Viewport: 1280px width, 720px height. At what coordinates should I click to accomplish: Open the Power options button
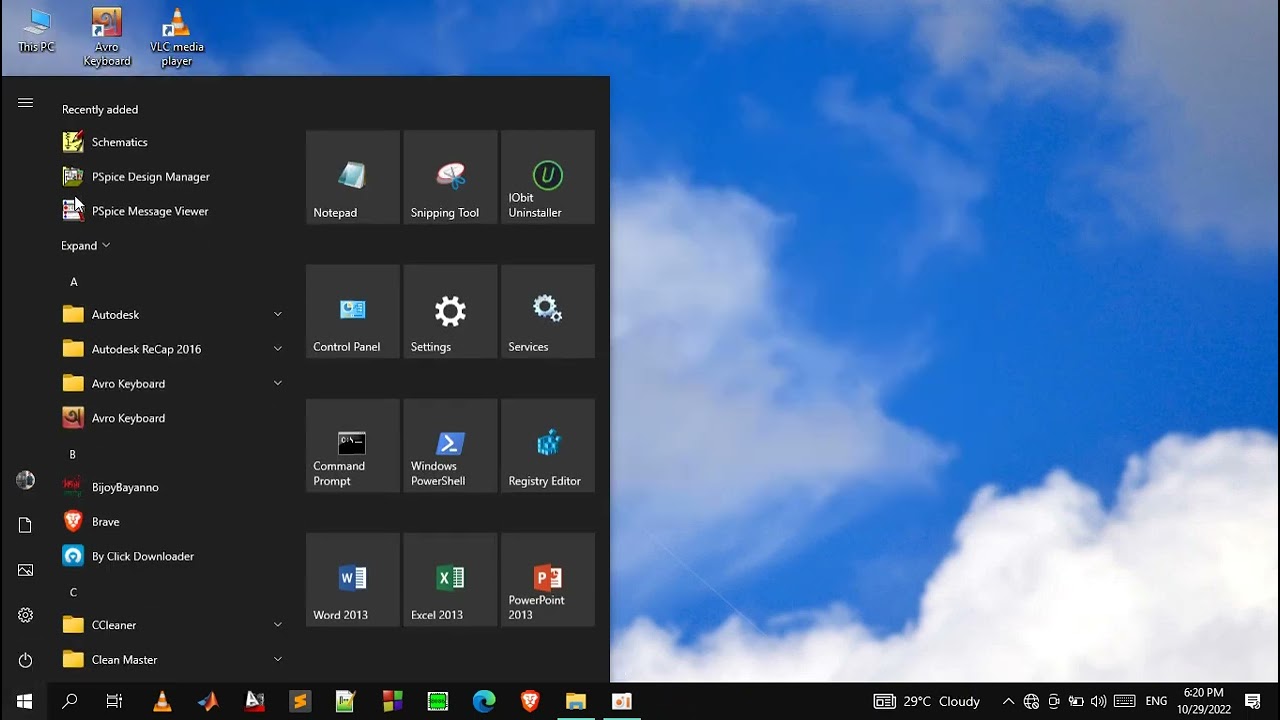click(x=25, y=660)
